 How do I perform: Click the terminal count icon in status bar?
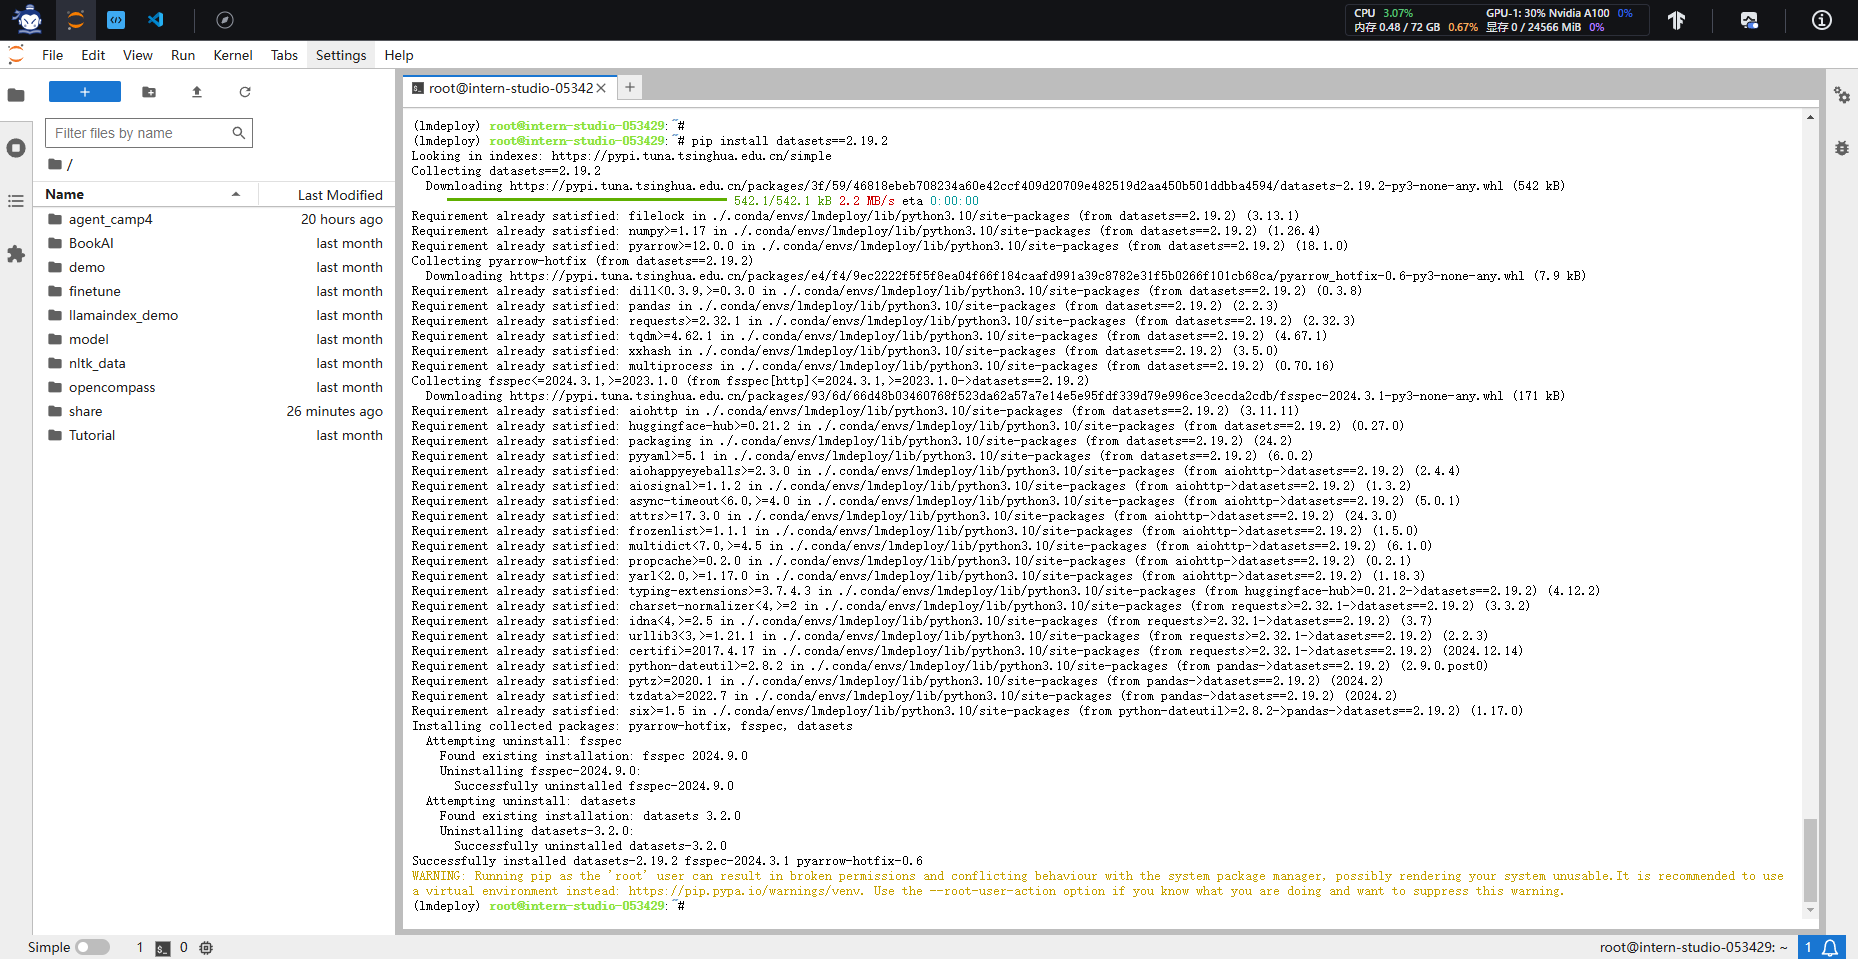click(163, 948)
